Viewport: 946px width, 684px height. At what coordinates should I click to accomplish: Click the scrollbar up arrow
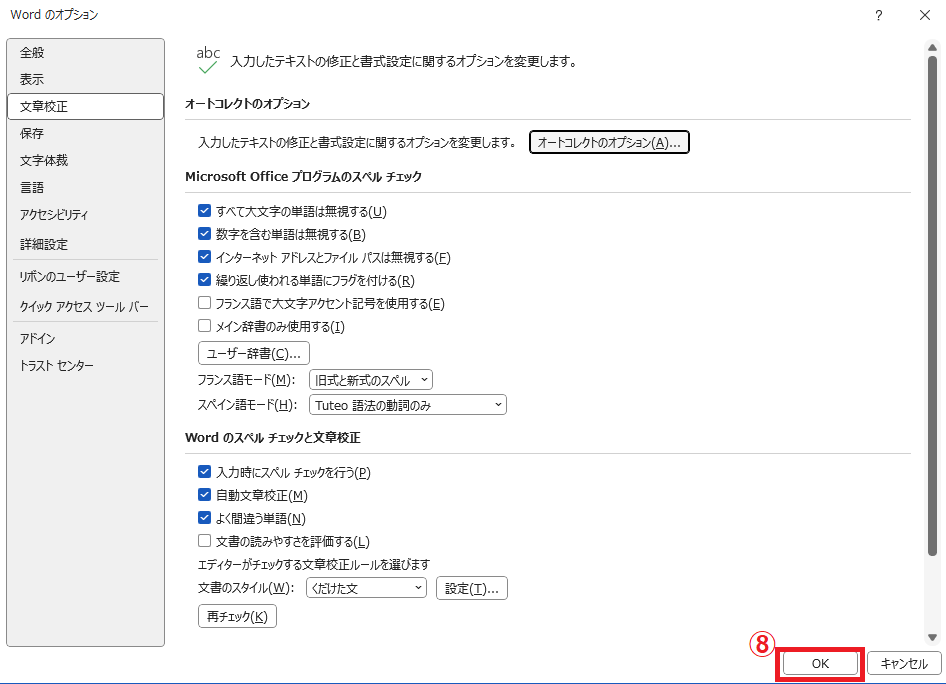[x=933, y=48]
